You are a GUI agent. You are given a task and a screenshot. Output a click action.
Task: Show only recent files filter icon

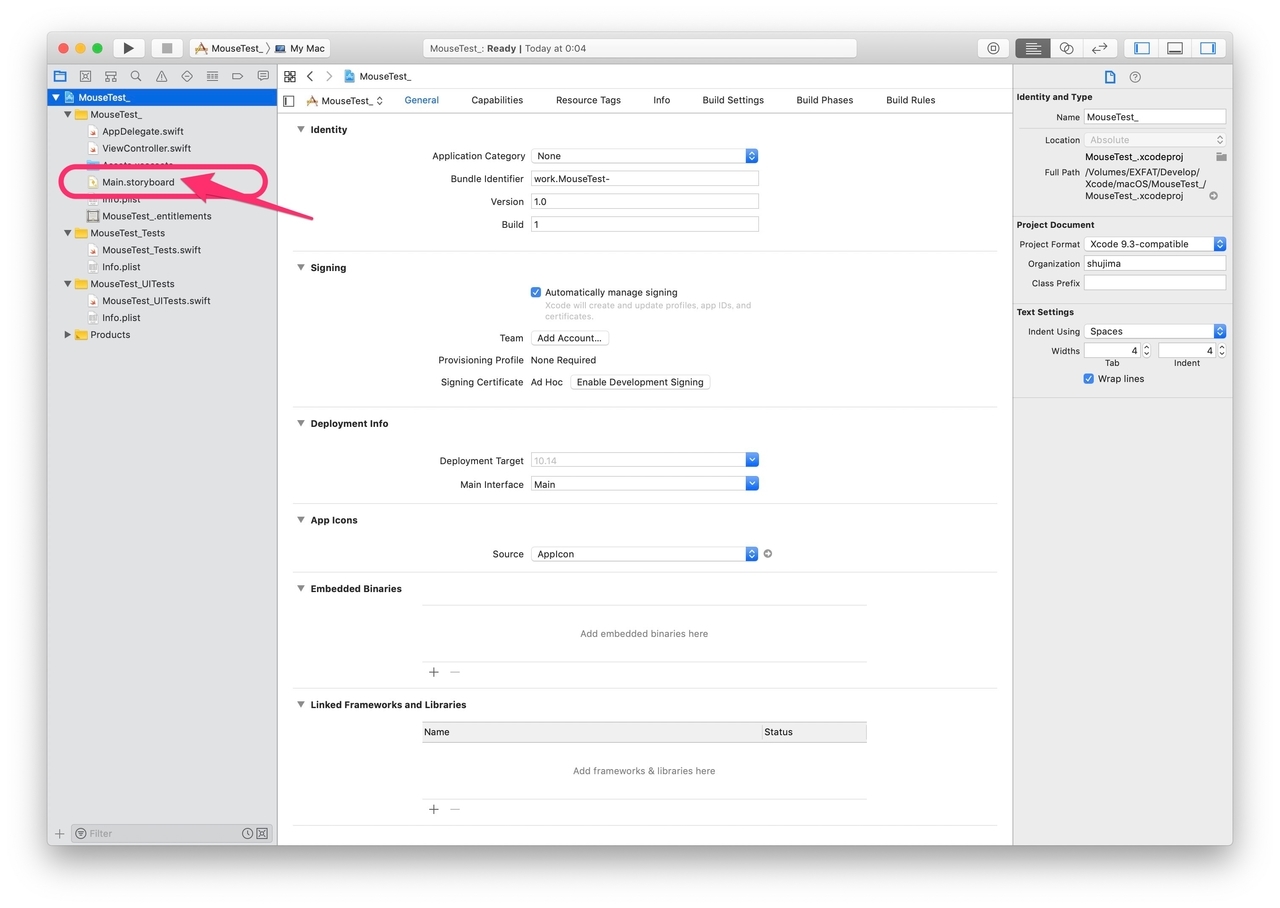coord(247,833)
